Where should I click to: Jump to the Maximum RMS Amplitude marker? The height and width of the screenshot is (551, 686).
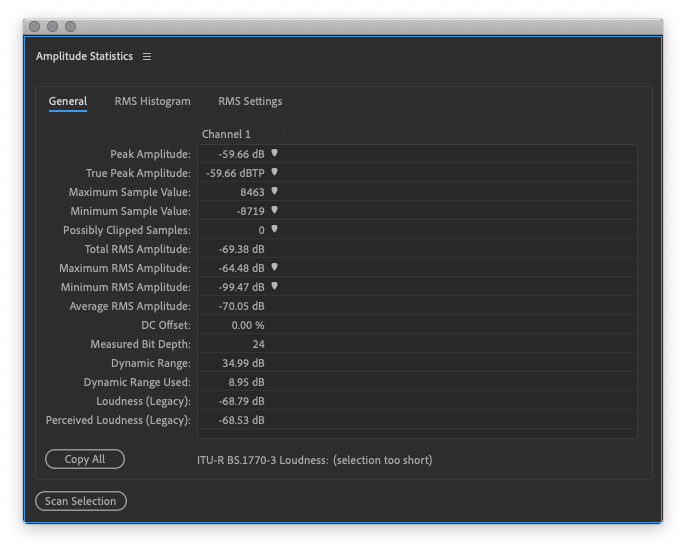[274, 267]
